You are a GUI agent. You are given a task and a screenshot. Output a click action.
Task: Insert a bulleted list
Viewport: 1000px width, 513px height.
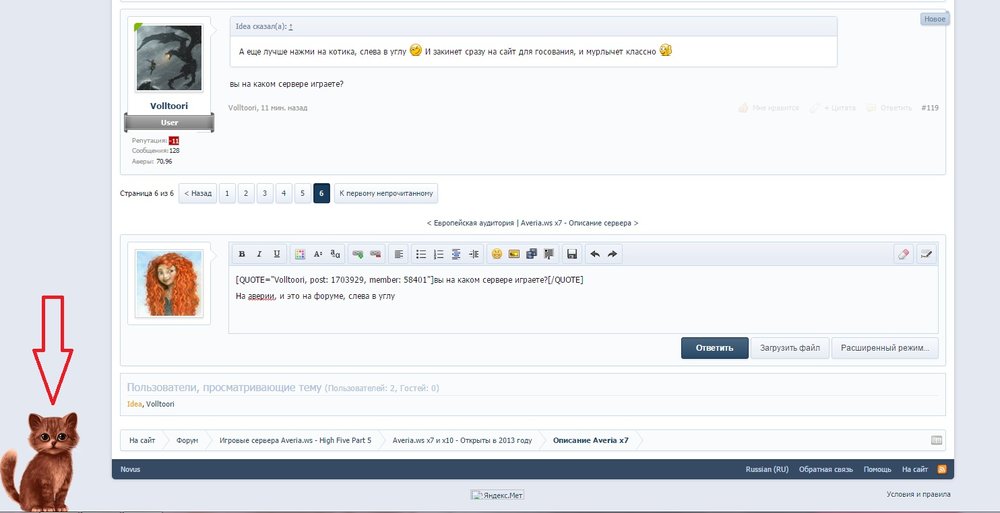[421, 254]
